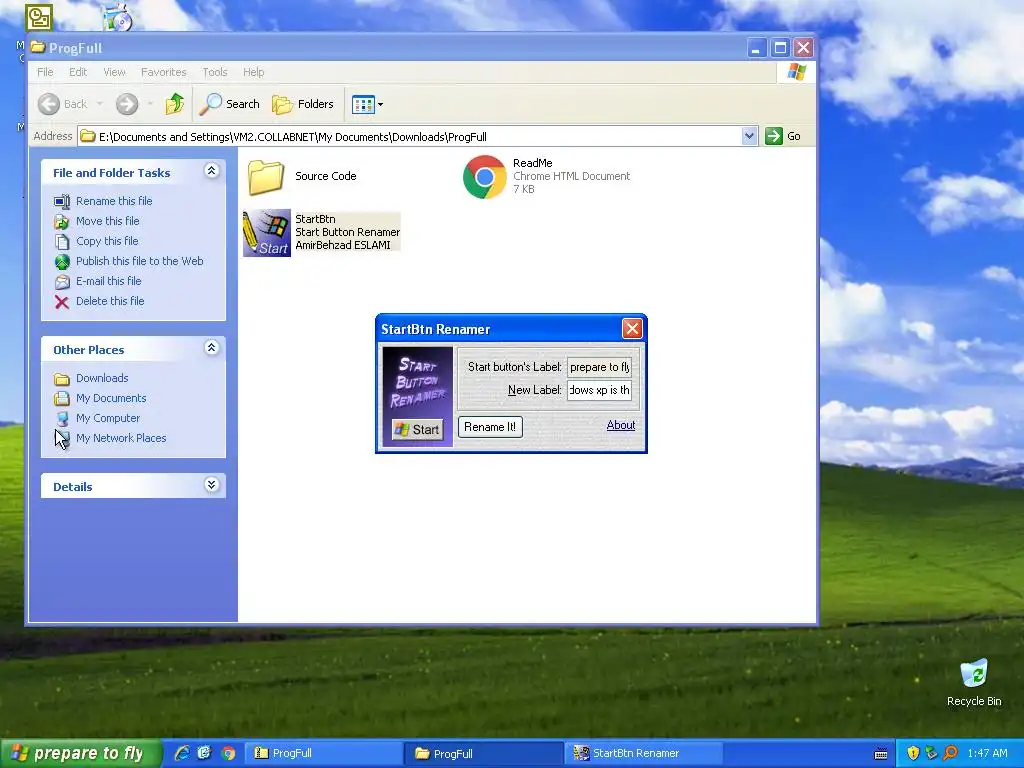This screenshot has height=768, width=1024.
Task: Click the Start preview button in Renamer
Action: point(417,429)
